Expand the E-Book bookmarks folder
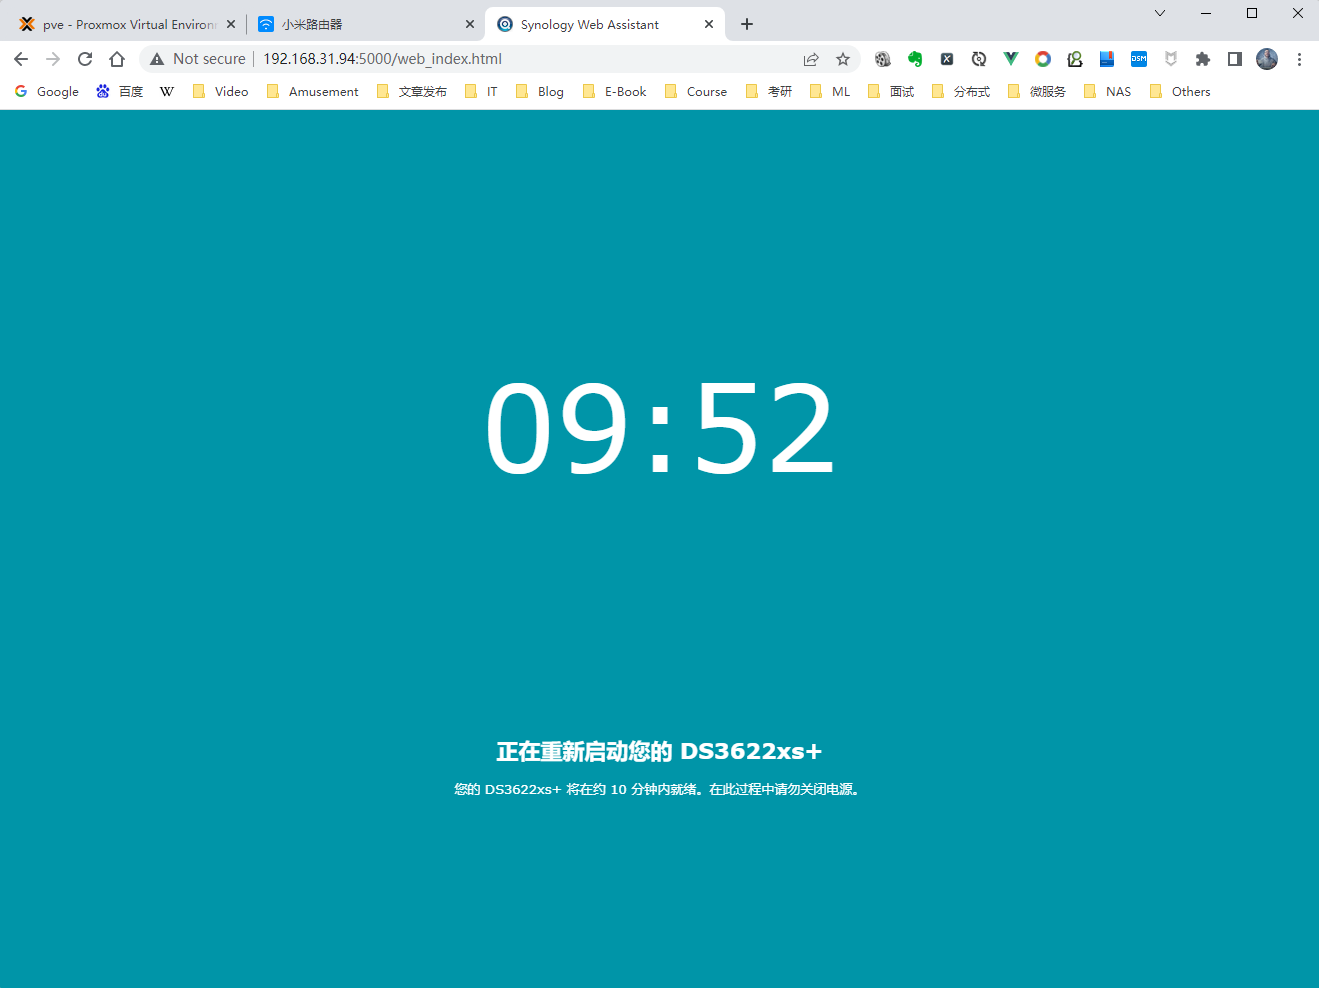The image size is (1319, 988). tap(615, 91)
